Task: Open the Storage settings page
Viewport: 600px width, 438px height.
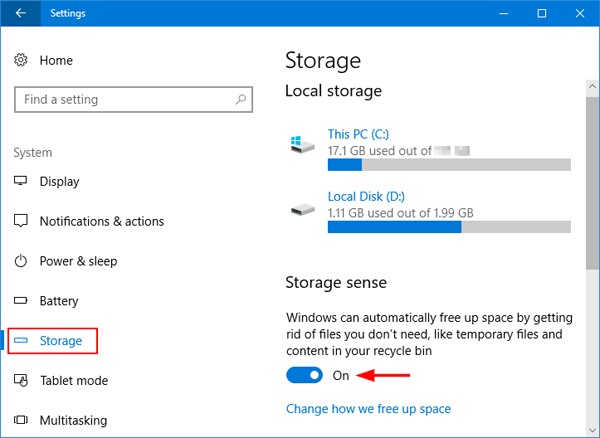Action: coord(60,341)
